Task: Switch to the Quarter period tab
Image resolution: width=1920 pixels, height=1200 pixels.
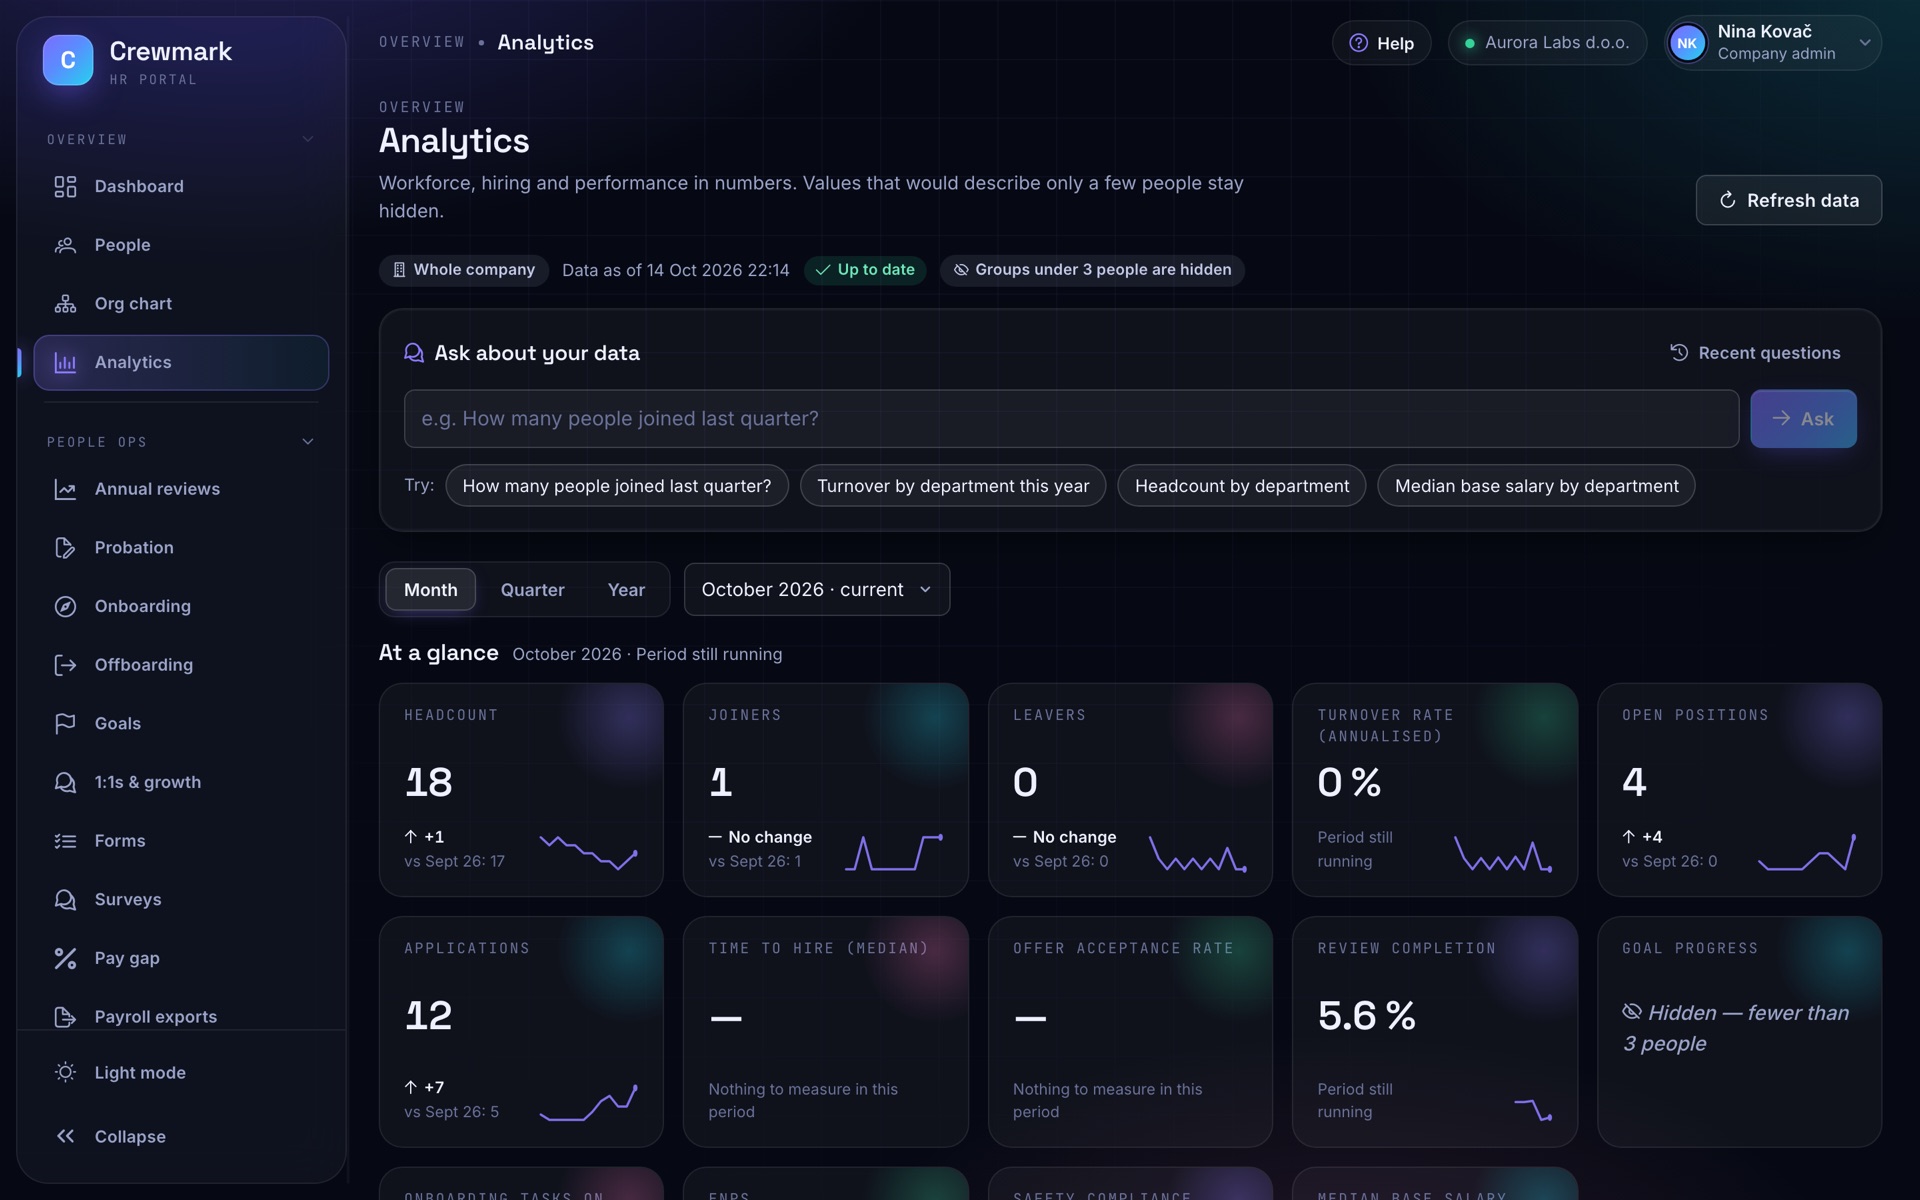Action: point(532,590)
